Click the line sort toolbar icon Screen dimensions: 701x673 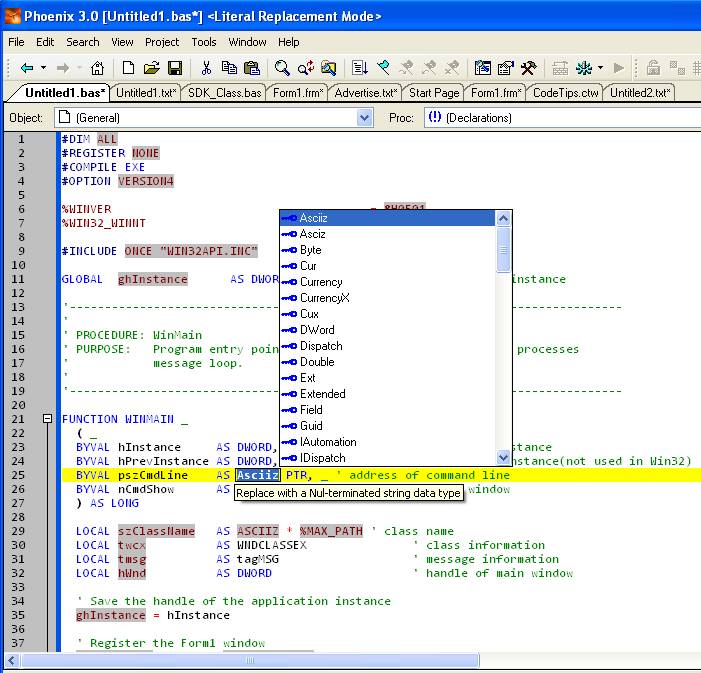359,68
